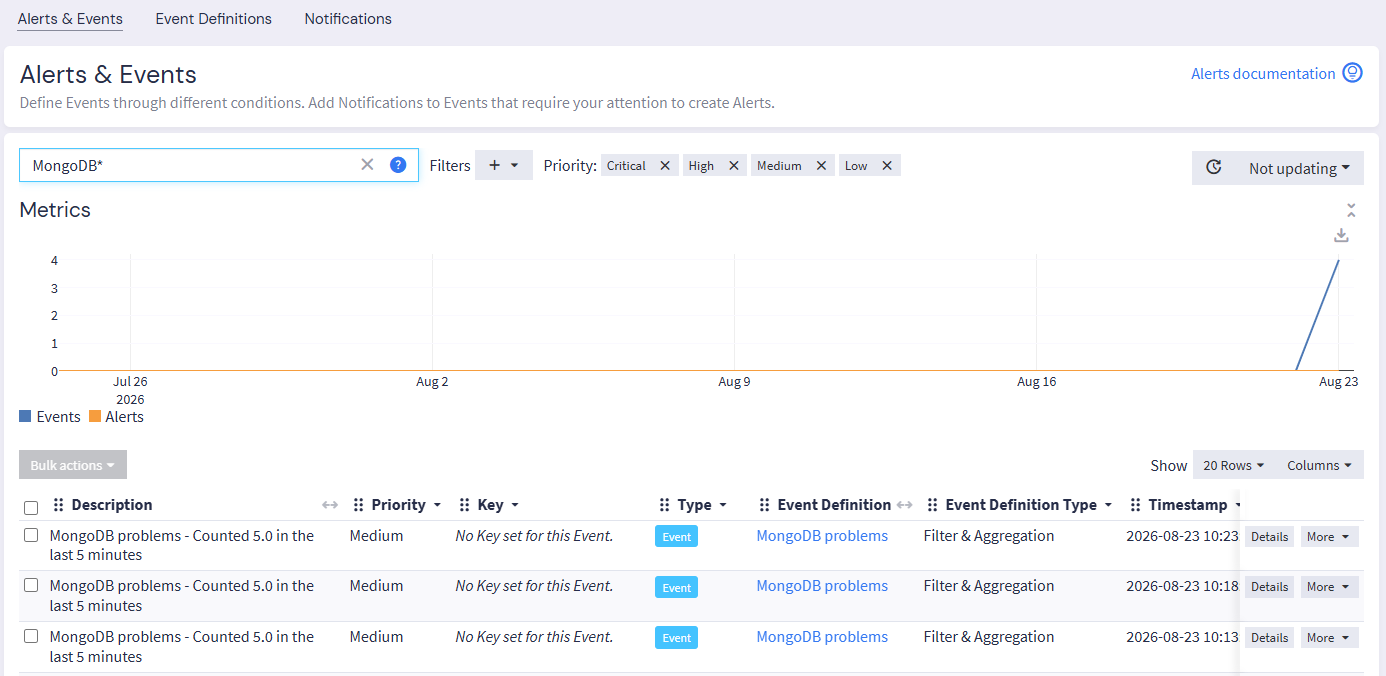Click the Event type badge in 10:13 row
1386x676 pixels.
tap(676, 638)
